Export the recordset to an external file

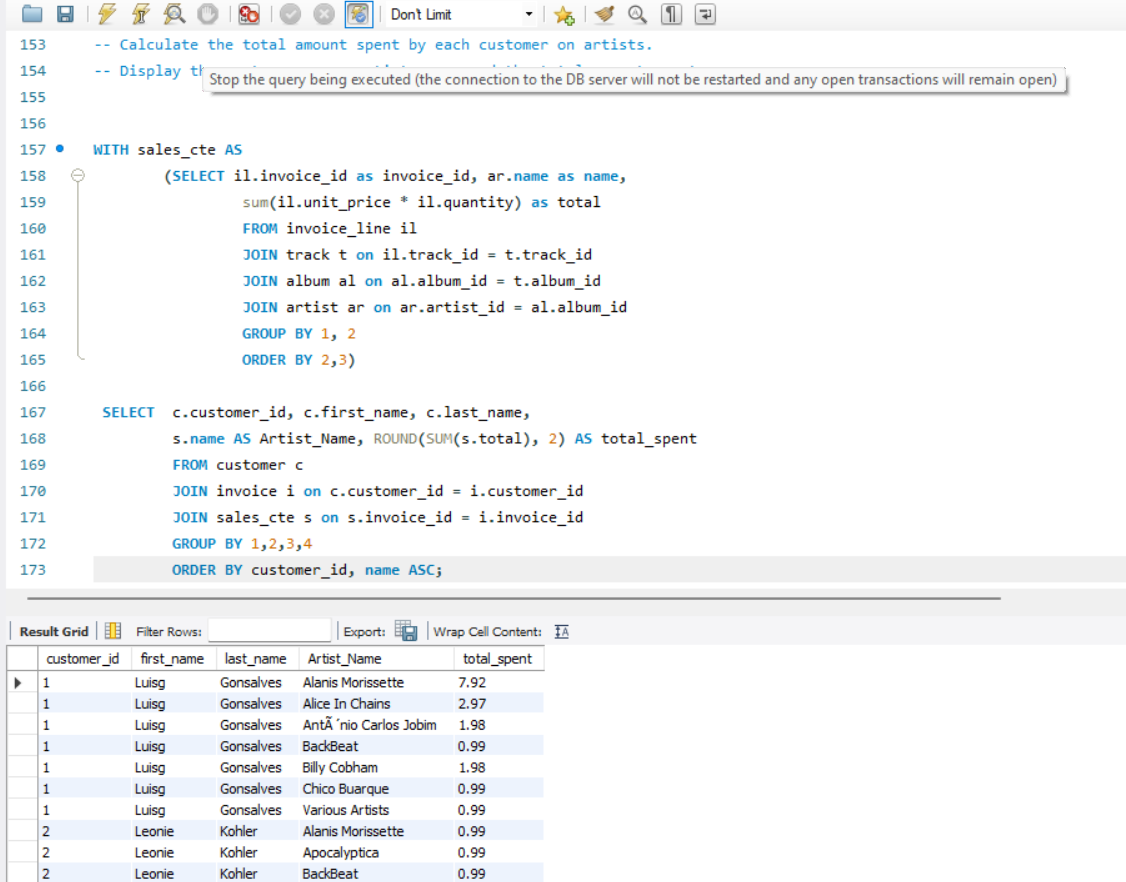[406, 631]
